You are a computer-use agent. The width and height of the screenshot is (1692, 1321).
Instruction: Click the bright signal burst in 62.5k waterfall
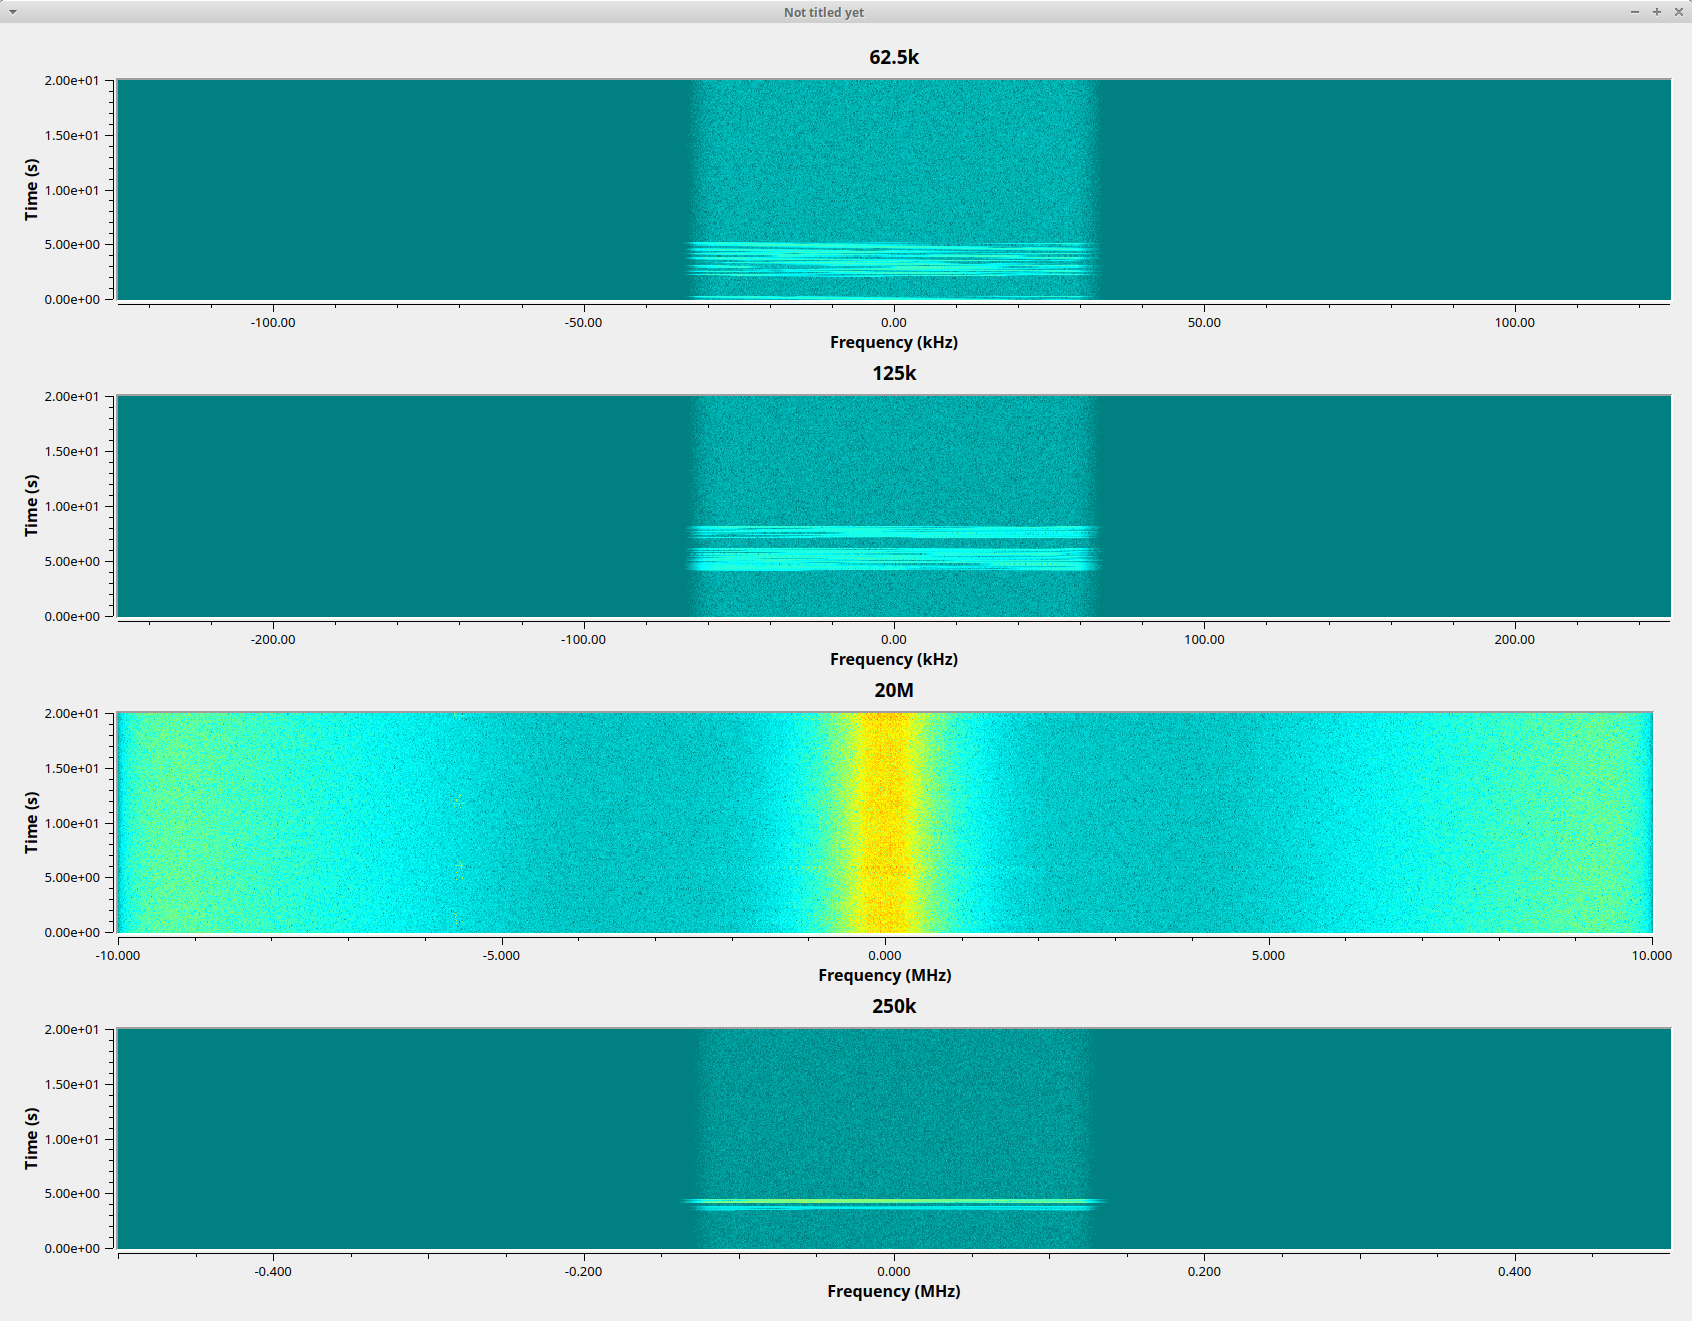pyautogui.click(x=893, y=258)
